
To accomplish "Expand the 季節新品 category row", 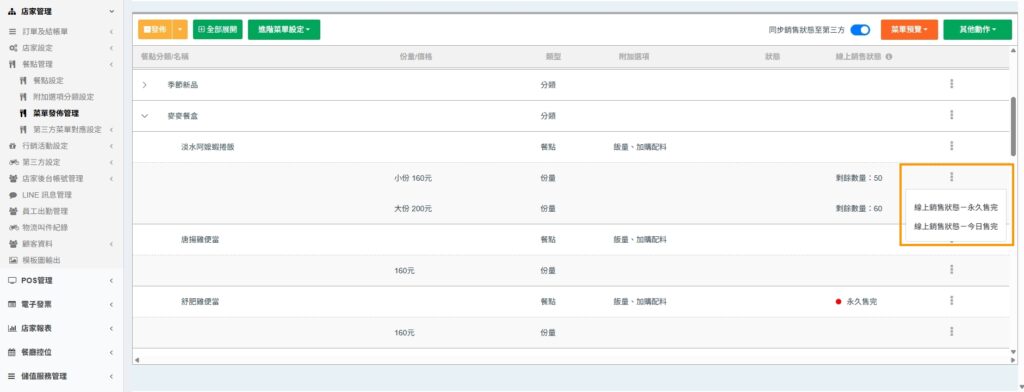I will click(x=144, y=85).
